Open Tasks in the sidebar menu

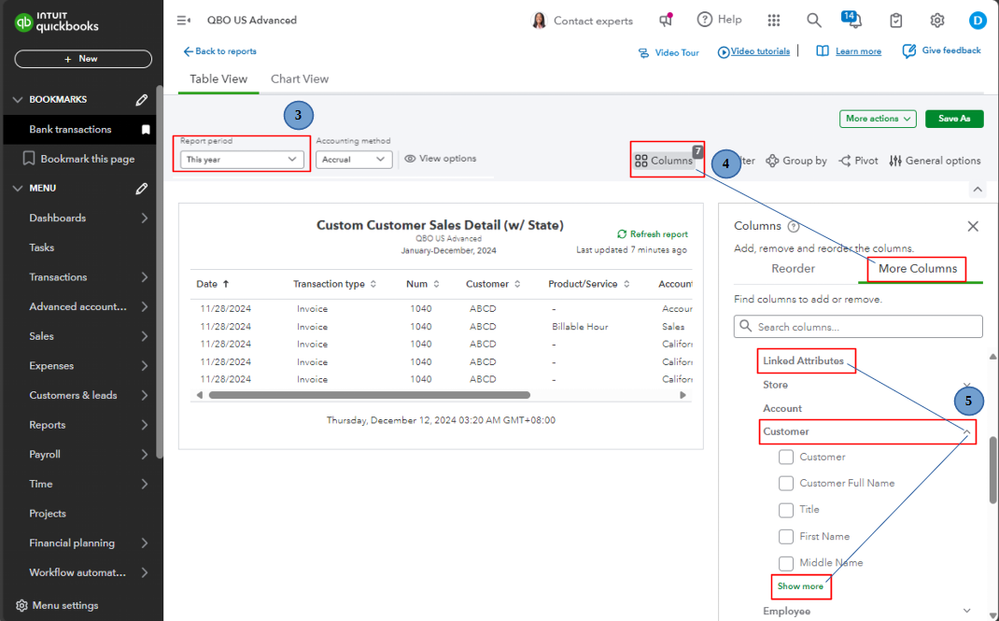coord(41,248)
